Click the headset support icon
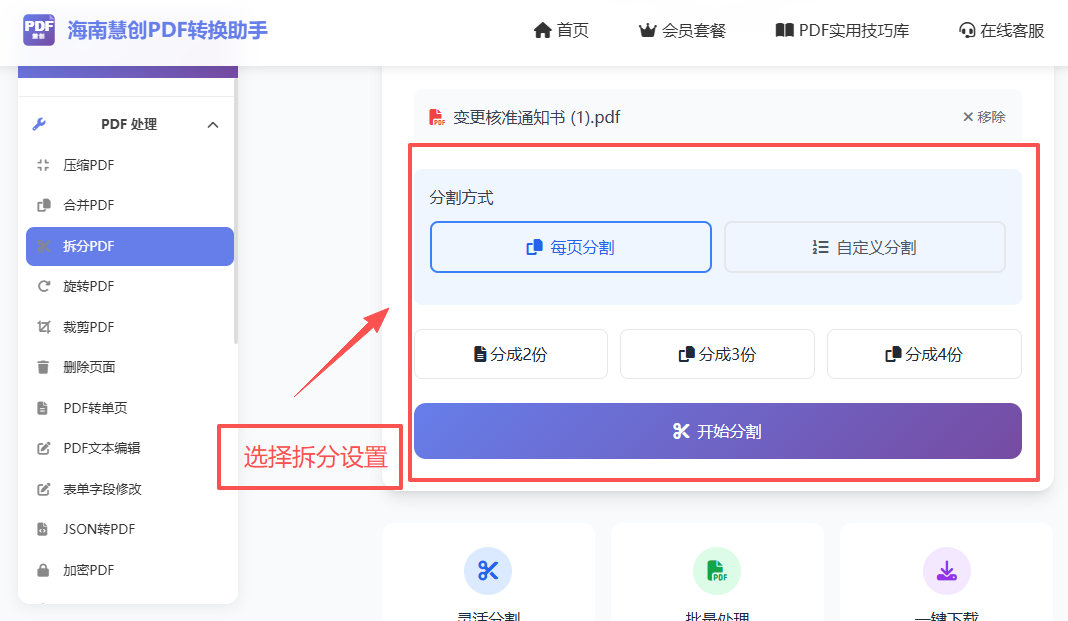The height and width of the screenshot is (621, 1068). [967, 30]
